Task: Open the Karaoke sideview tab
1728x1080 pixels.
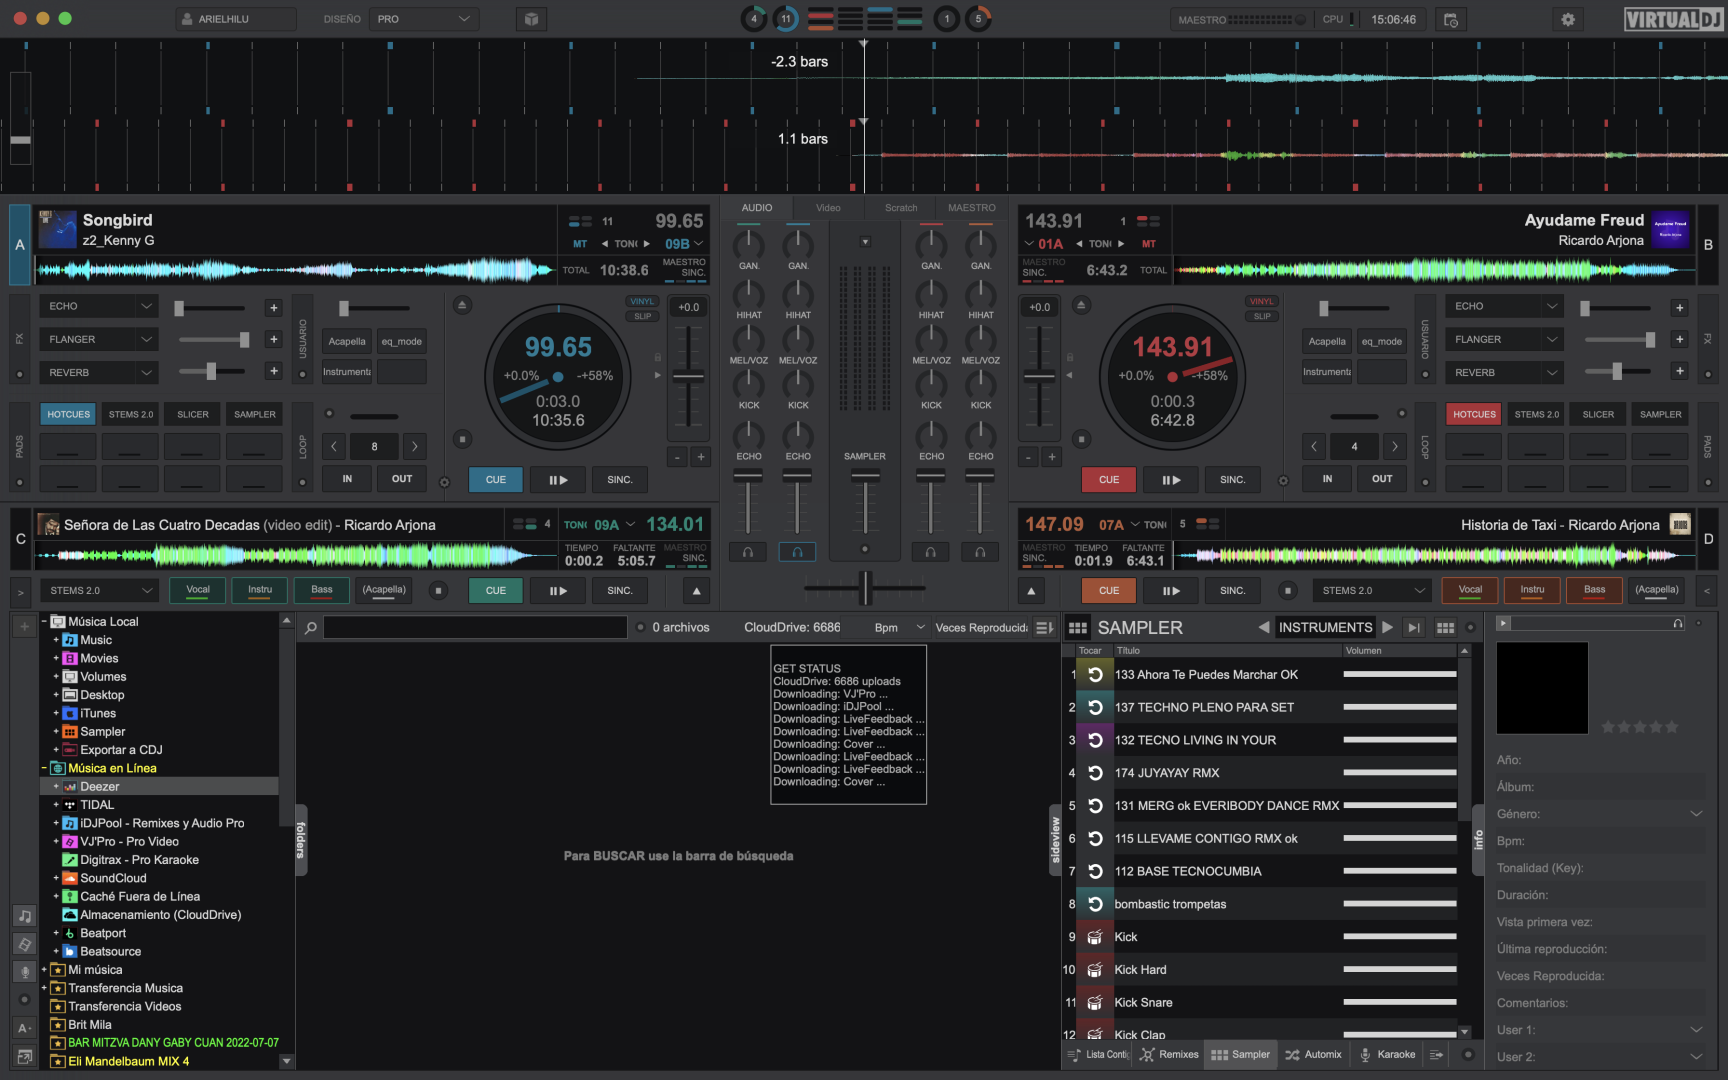Action: click(x=1386, y=1055)
